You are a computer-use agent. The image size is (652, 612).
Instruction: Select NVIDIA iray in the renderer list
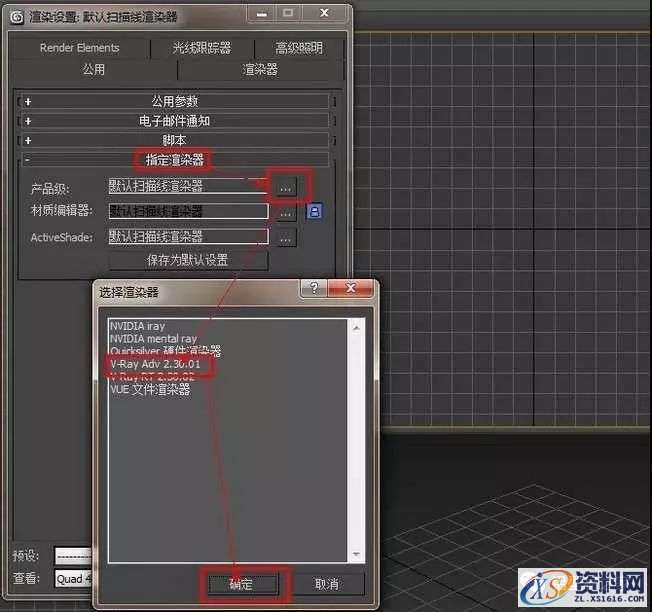pyautogui.click(x=137, y=326)
